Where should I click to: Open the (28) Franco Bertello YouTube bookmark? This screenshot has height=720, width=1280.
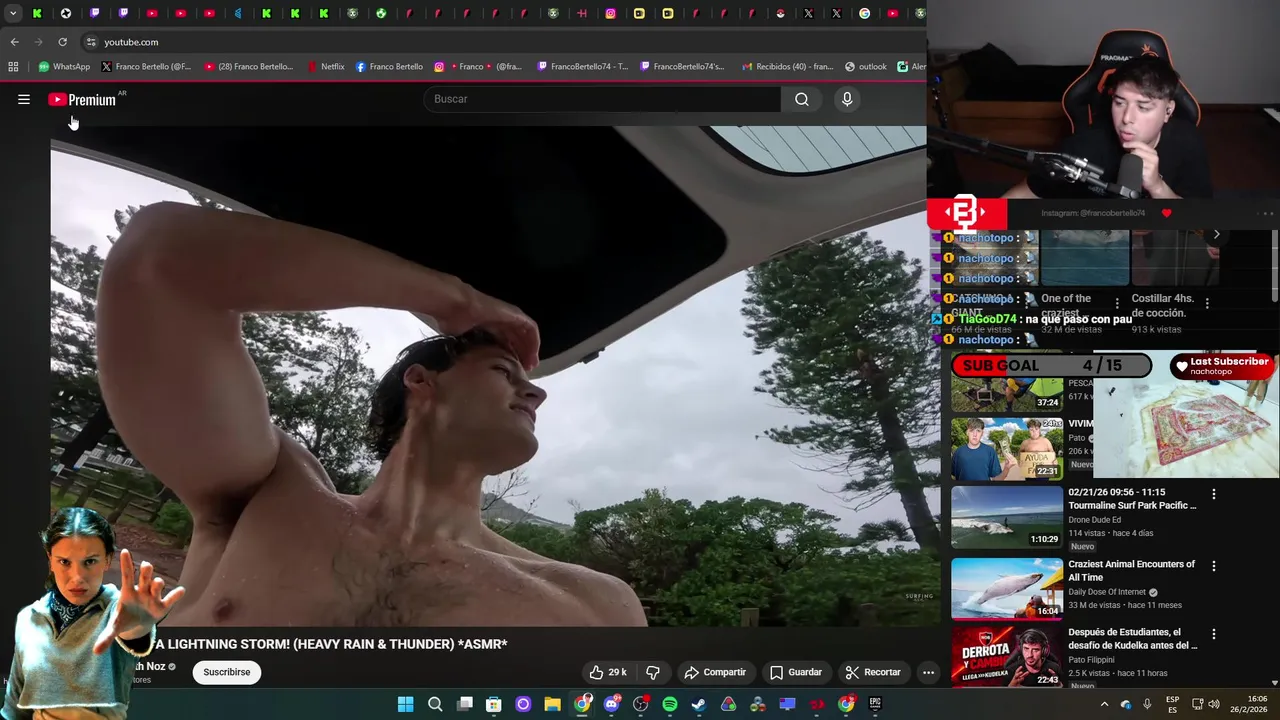tap(249, 67)
